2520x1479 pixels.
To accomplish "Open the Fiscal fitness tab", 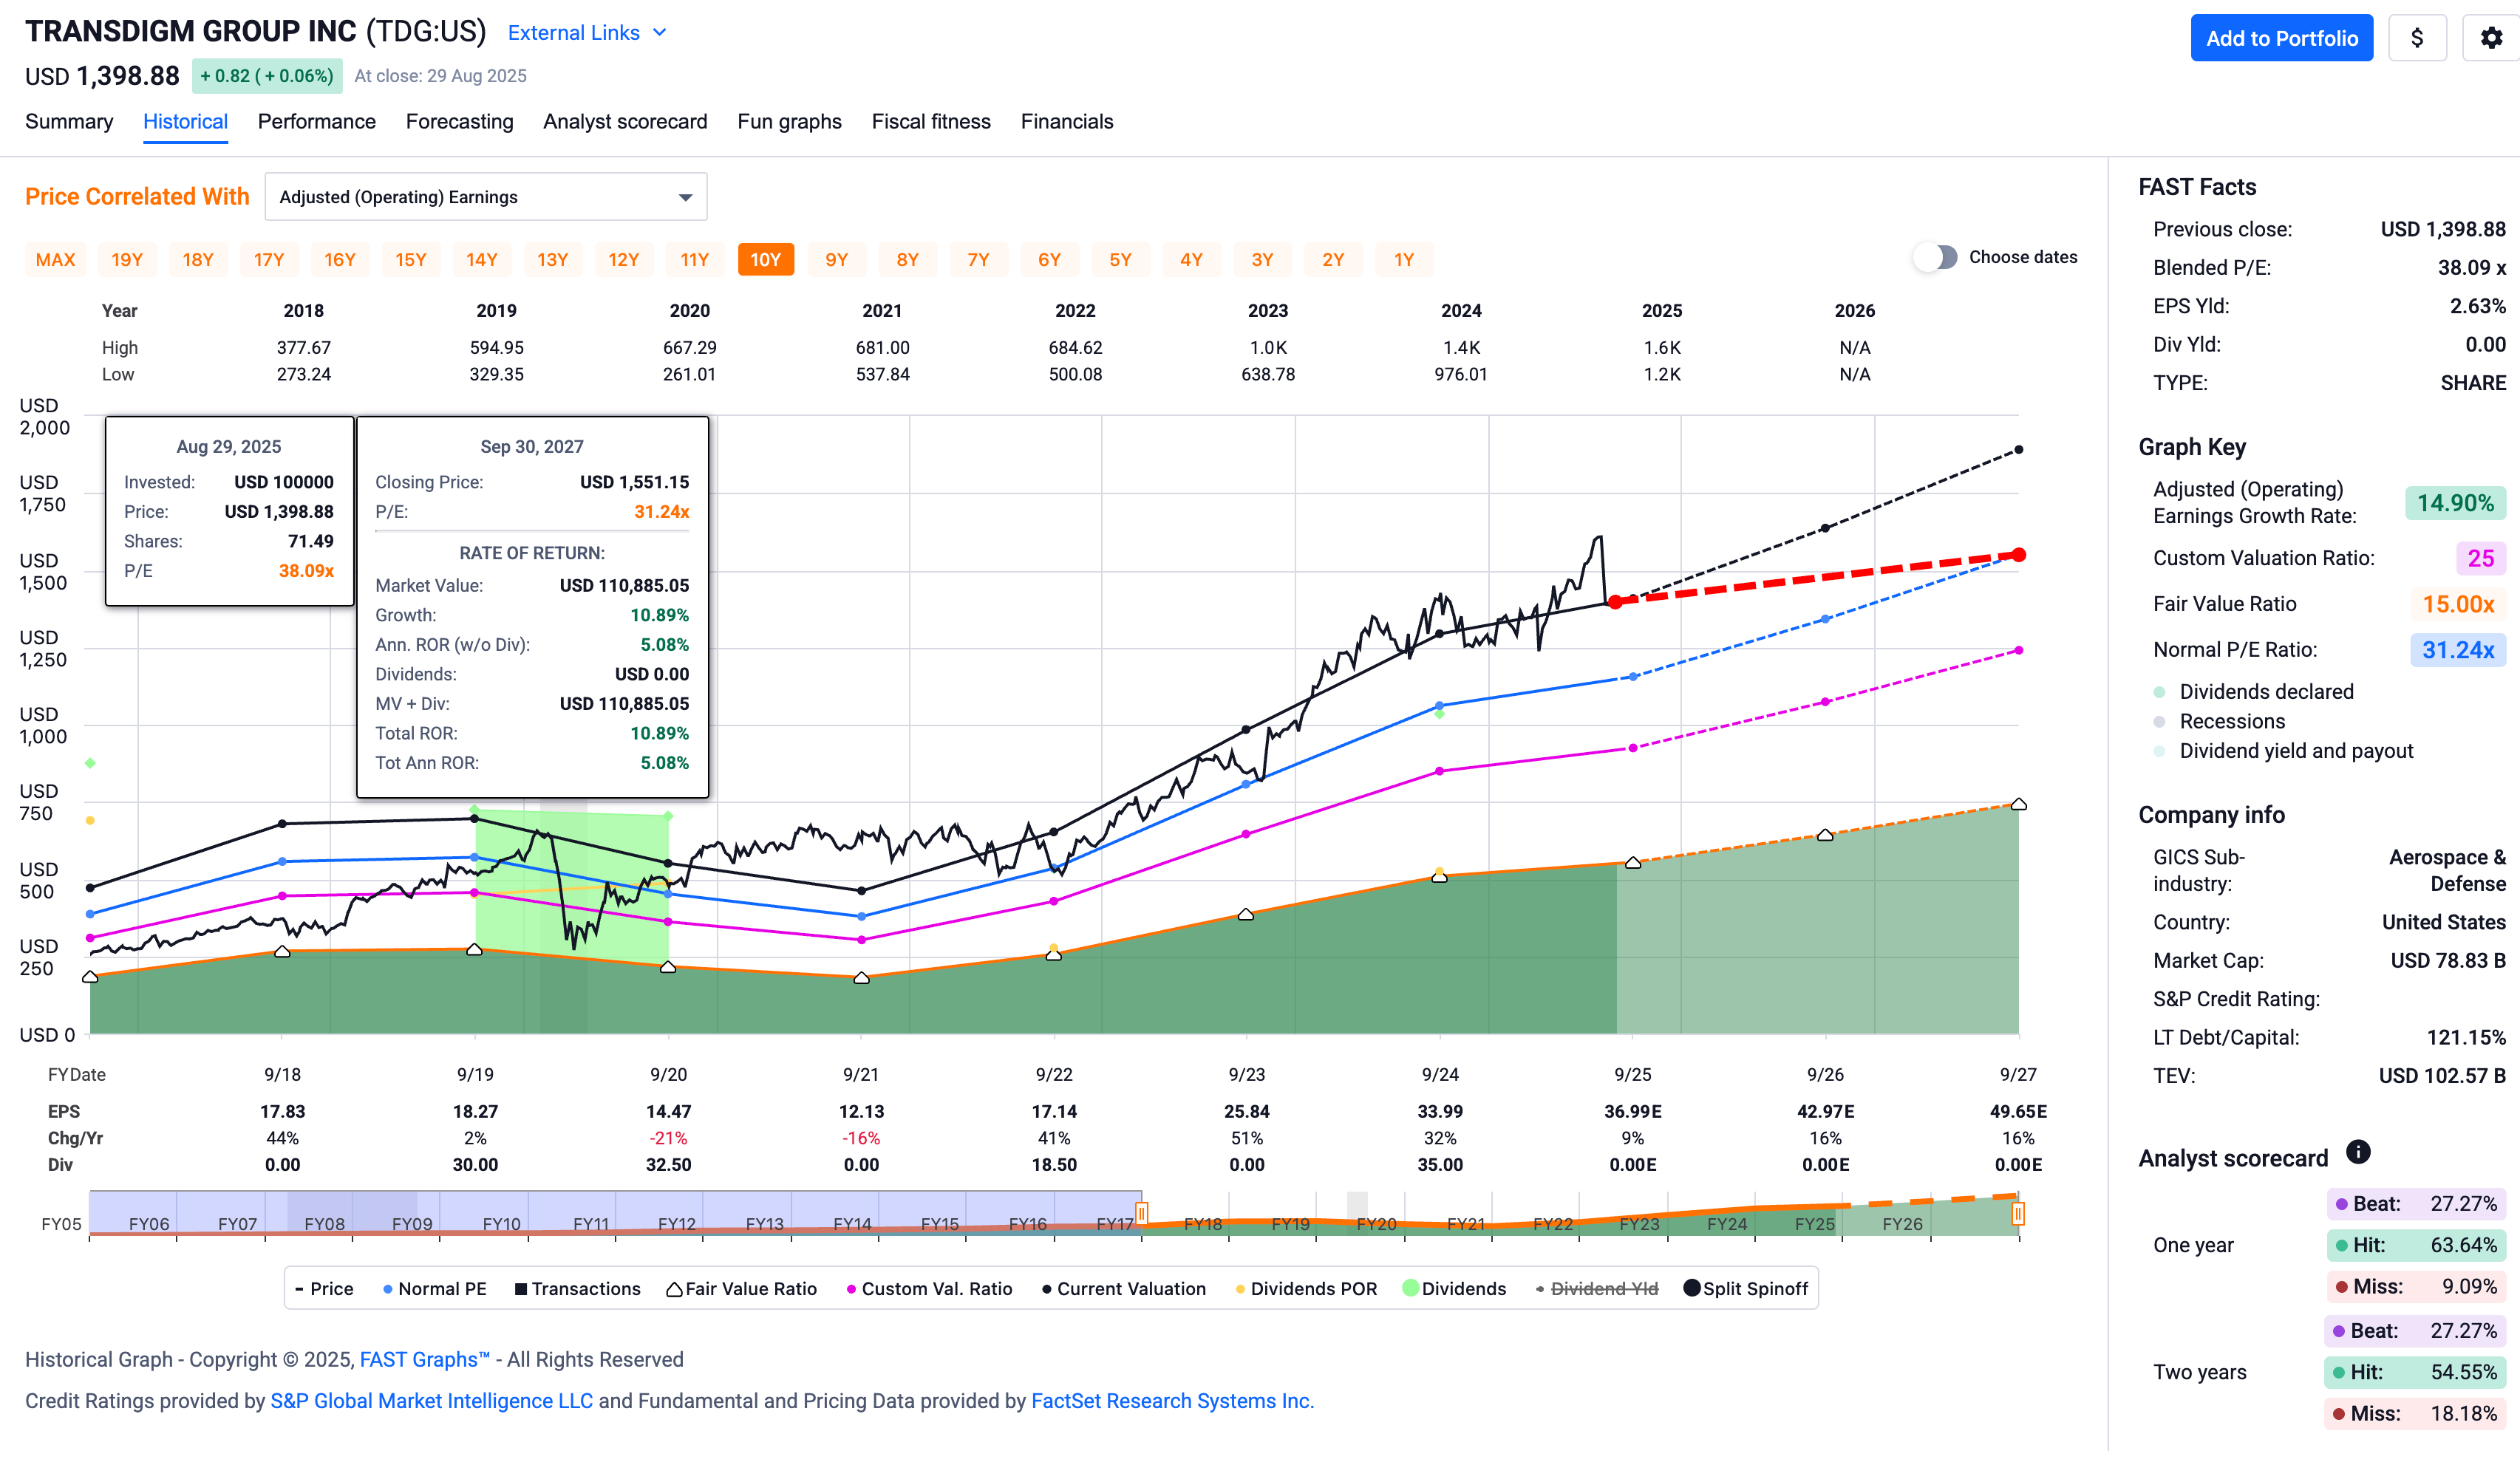I will click(930, 122).
